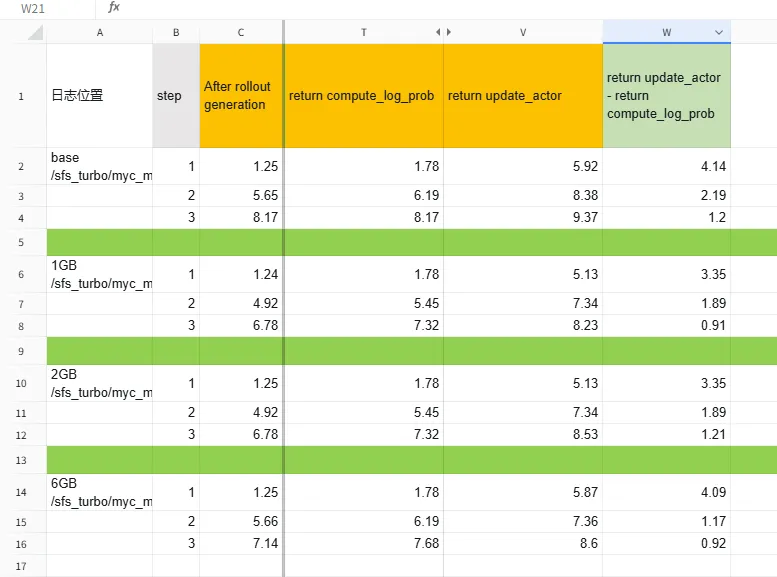The image size is (777, 577).
Task: Click the left arrow revealing hidden columns
Action: [x=437, y=32]
